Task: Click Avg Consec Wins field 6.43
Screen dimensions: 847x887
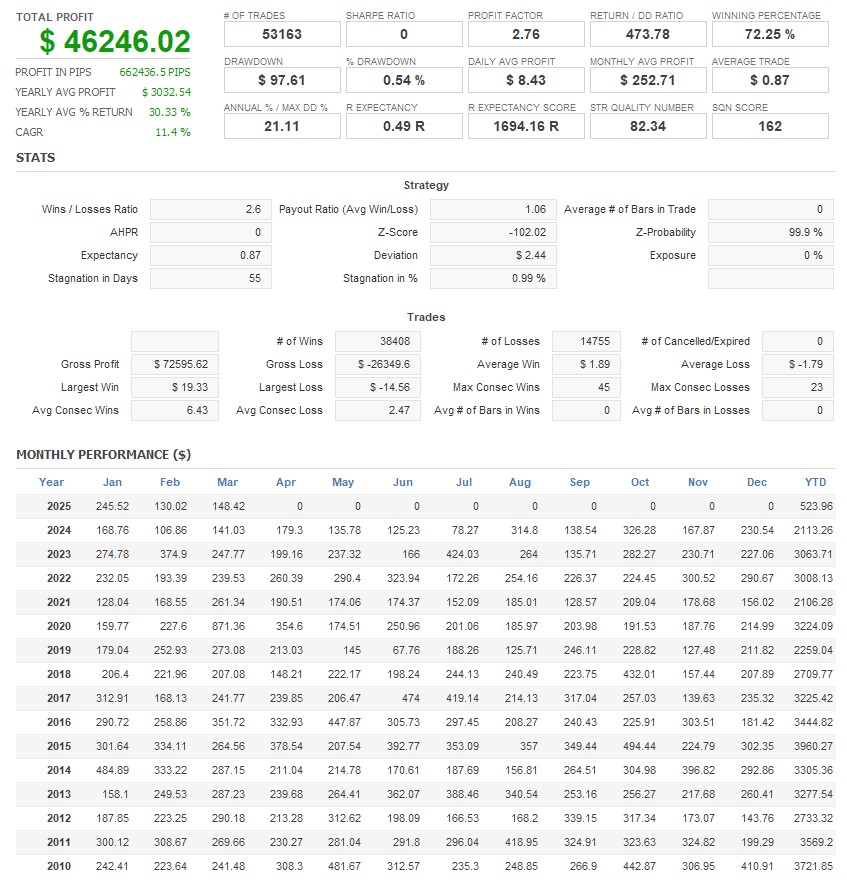Action: (175, 411)
